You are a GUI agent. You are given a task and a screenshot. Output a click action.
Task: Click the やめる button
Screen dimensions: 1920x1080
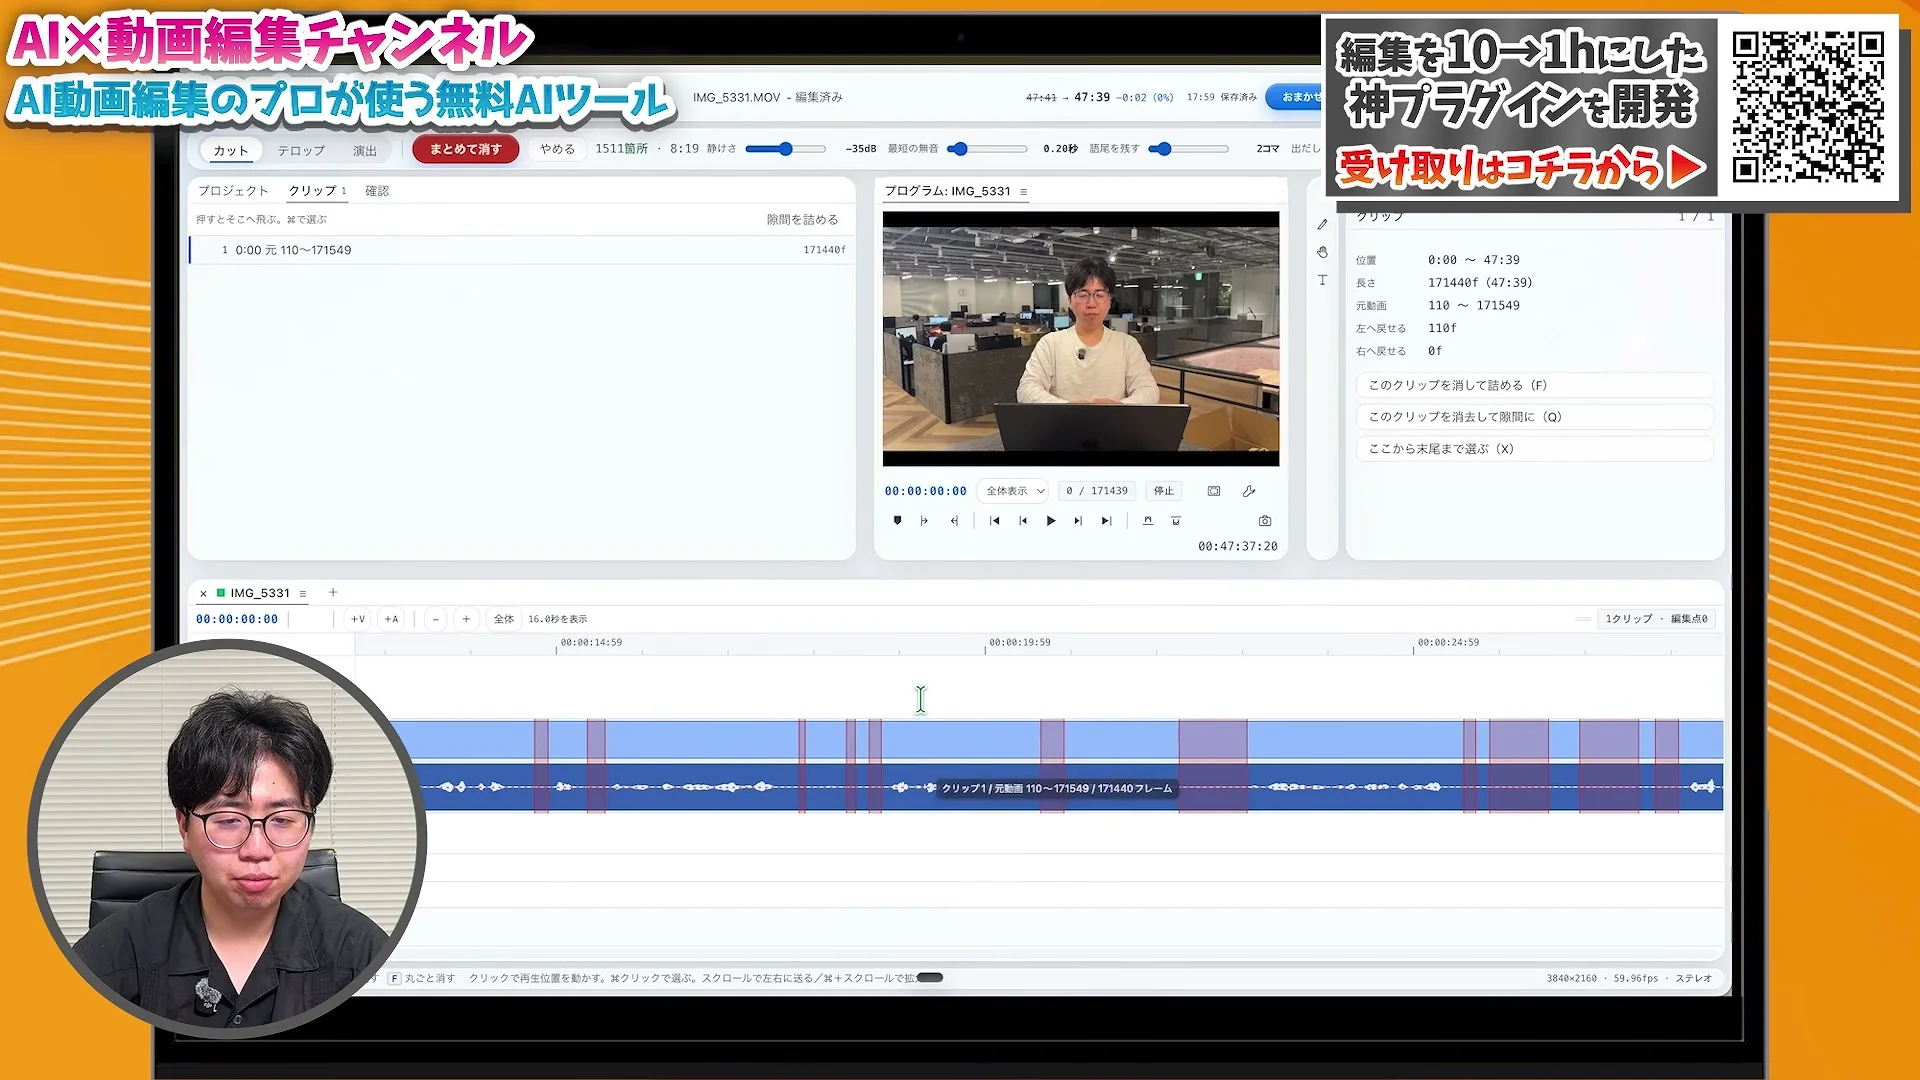[x=557, y=149]
